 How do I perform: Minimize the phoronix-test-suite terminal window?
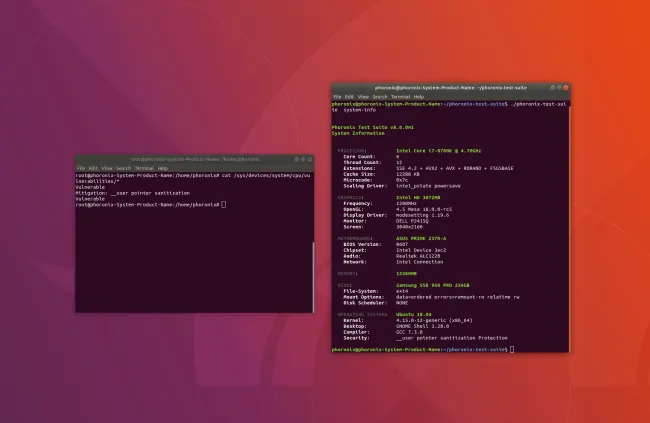(553, 88)
